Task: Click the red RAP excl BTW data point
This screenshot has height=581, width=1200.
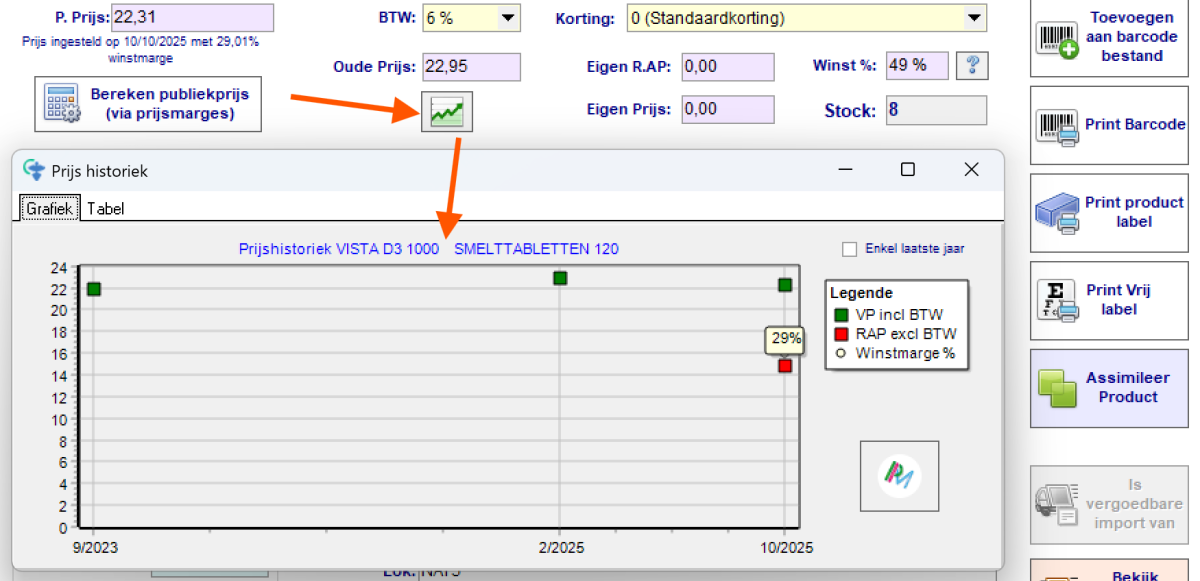Action: click(x=785, y=366)
